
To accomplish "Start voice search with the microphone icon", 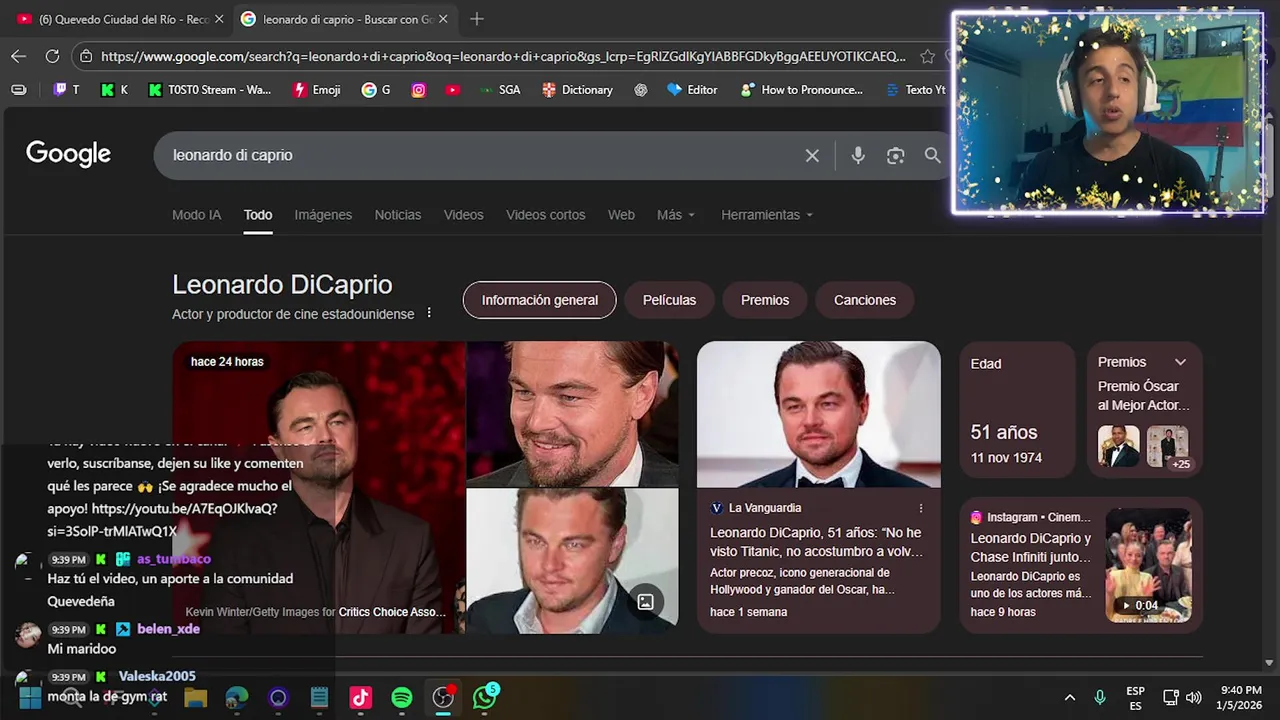I will point(858,155).
